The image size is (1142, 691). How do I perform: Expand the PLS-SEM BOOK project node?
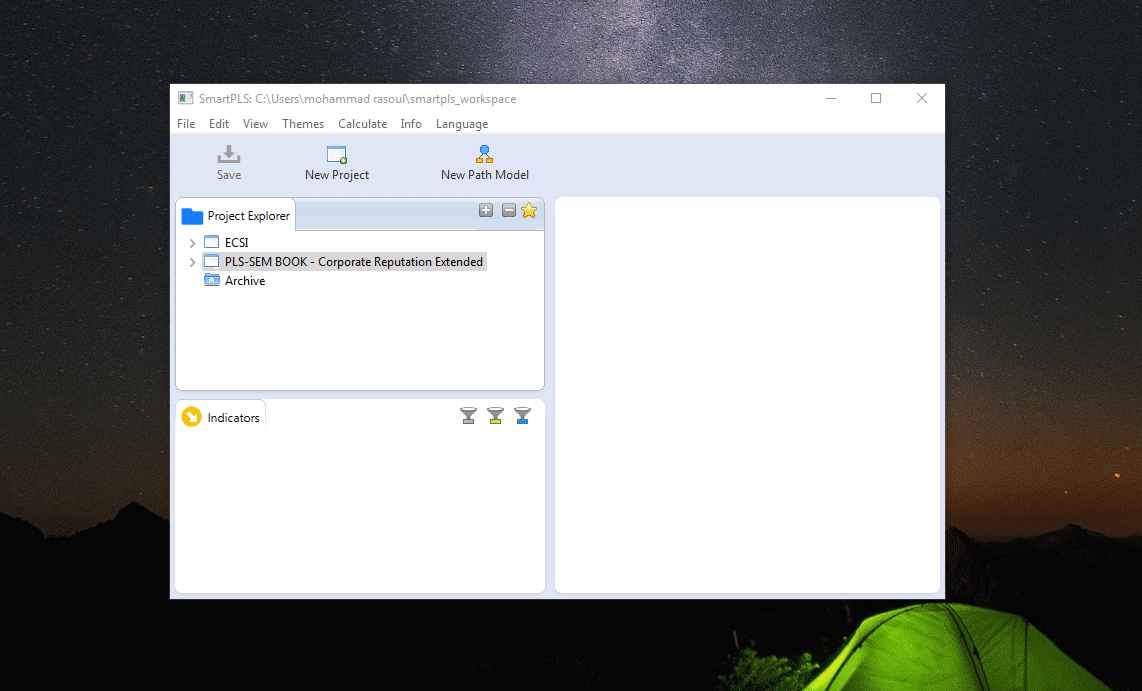click(x=192, y=262)
